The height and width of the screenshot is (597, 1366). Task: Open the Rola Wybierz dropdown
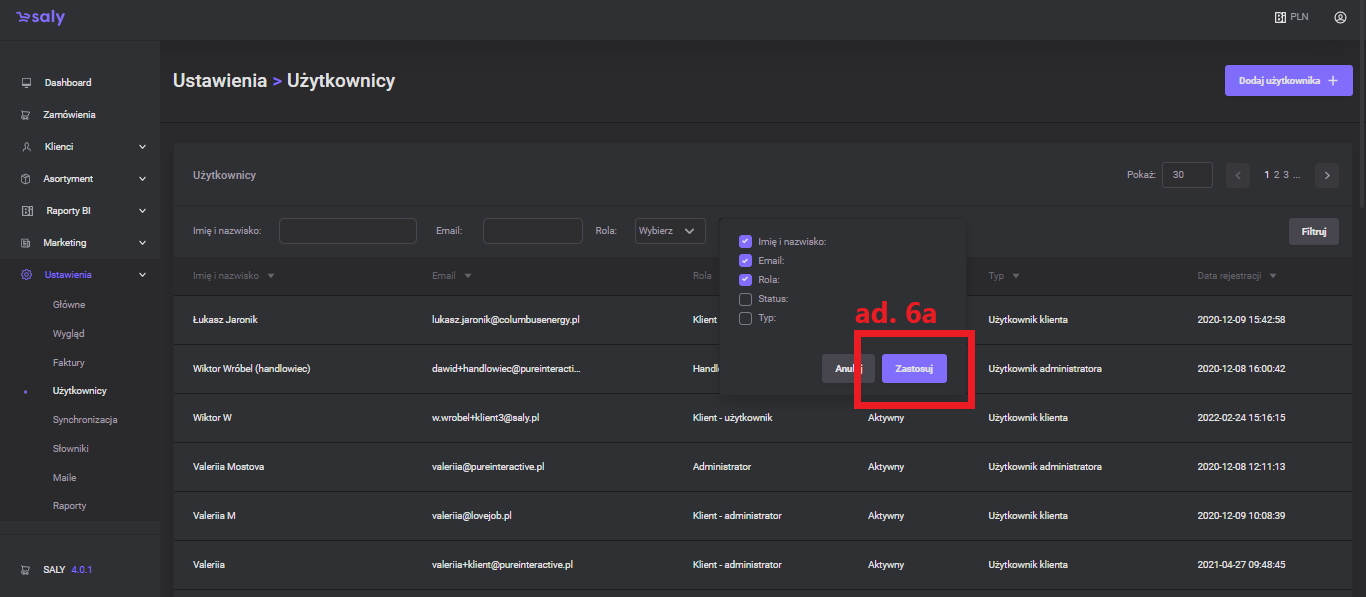point(669,231)
